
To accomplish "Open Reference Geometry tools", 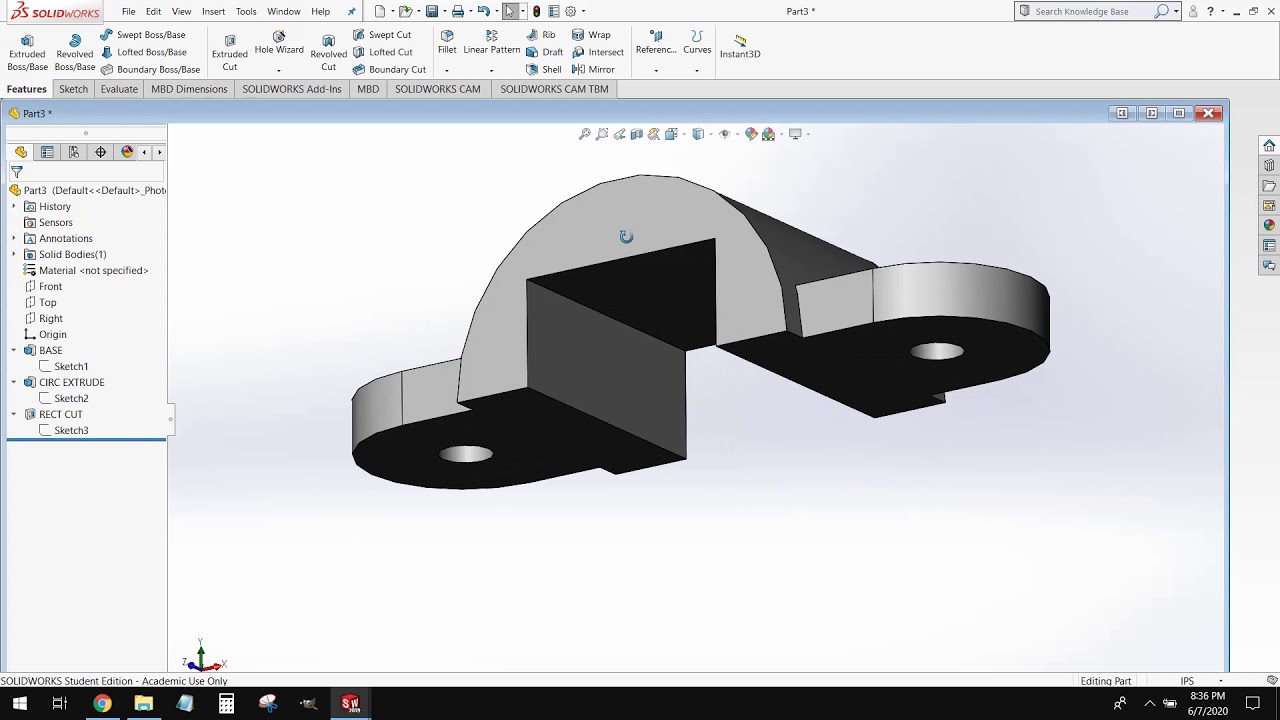I will [x=656, y=43].
